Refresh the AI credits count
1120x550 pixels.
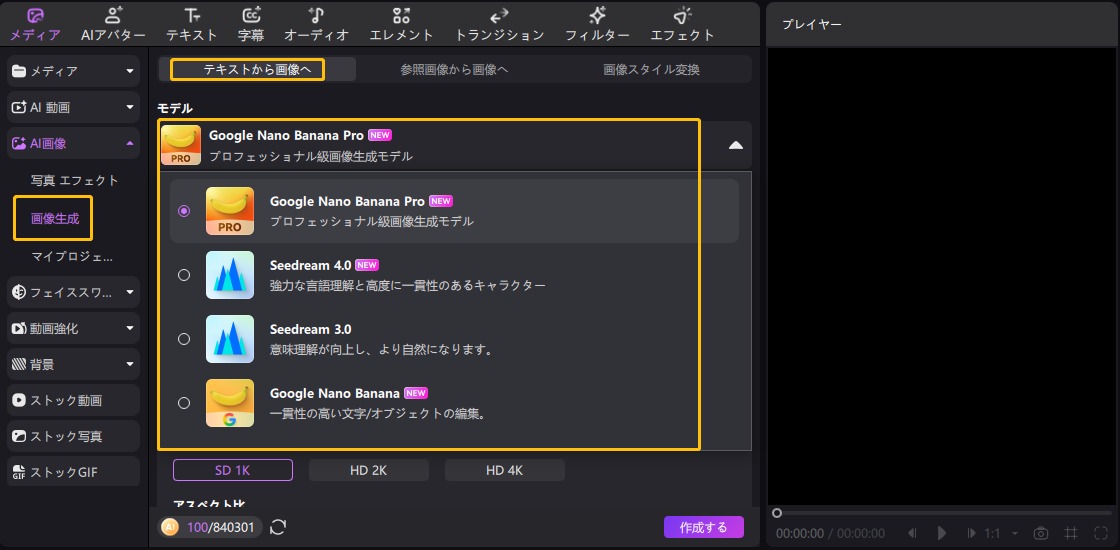coord(279,527)
